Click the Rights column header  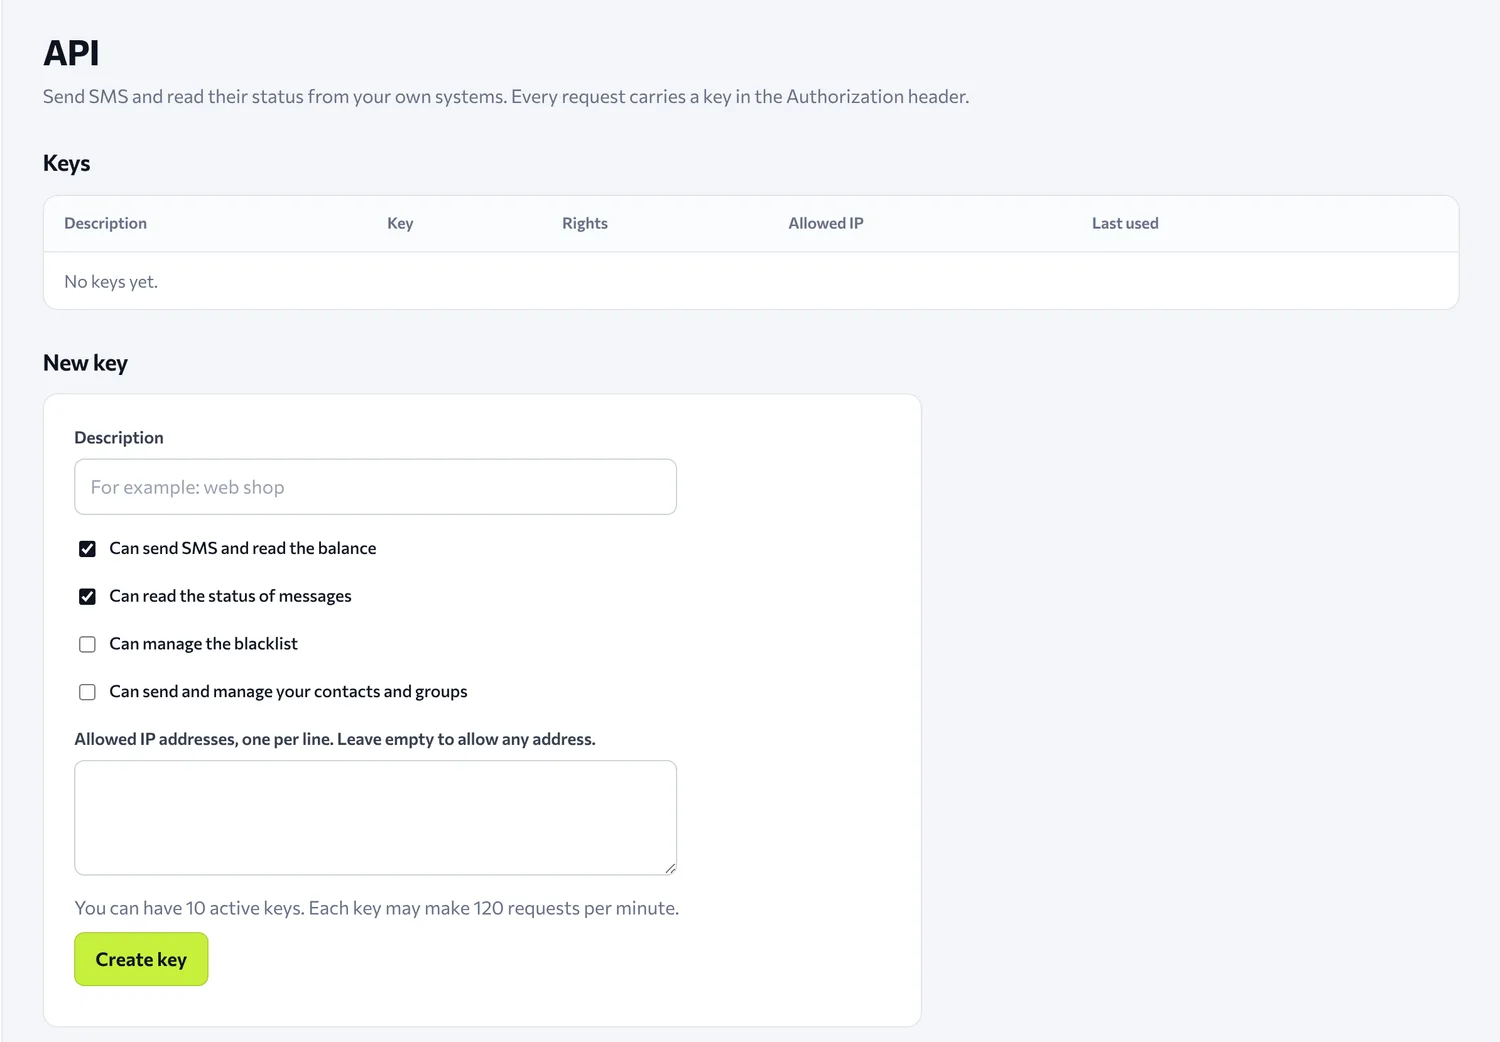(585, 223)
